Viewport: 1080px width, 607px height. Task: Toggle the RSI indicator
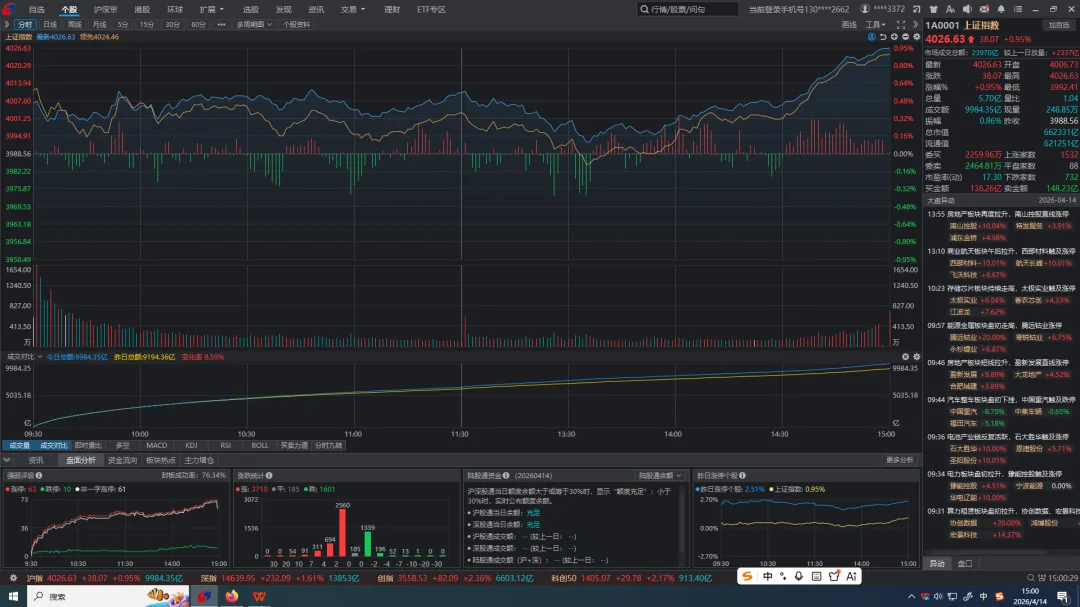click(225, 446)
